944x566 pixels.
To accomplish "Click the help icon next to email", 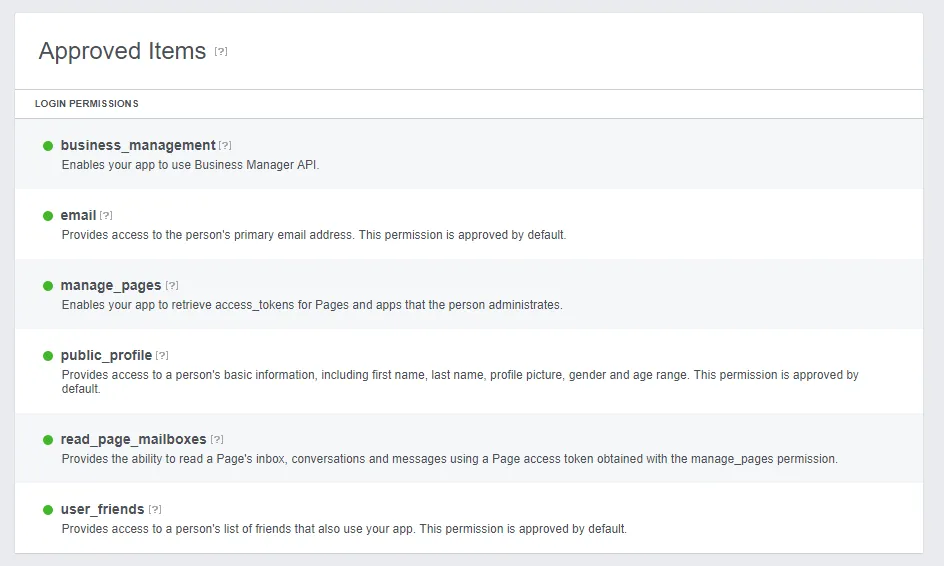I will pyautogui.click(x=106, y=215).
